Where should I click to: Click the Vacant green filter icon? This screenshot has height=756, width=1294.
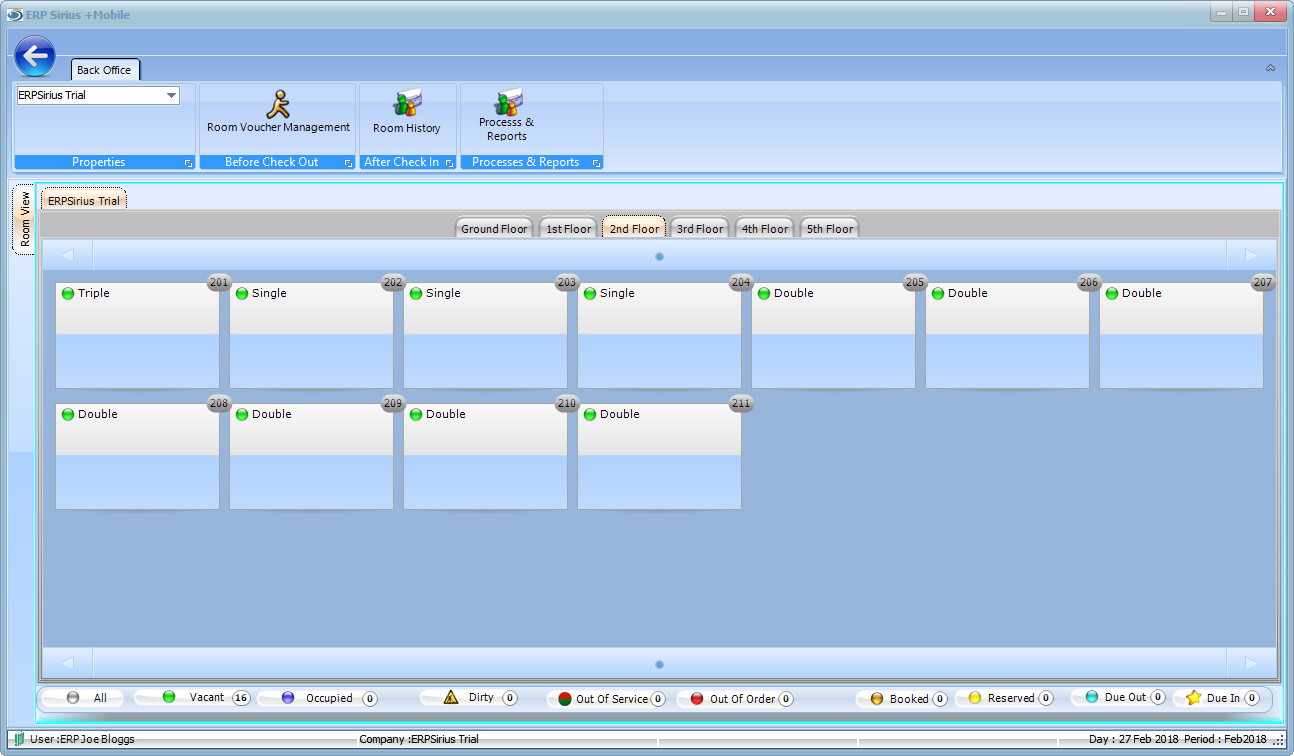pos(169,697)
